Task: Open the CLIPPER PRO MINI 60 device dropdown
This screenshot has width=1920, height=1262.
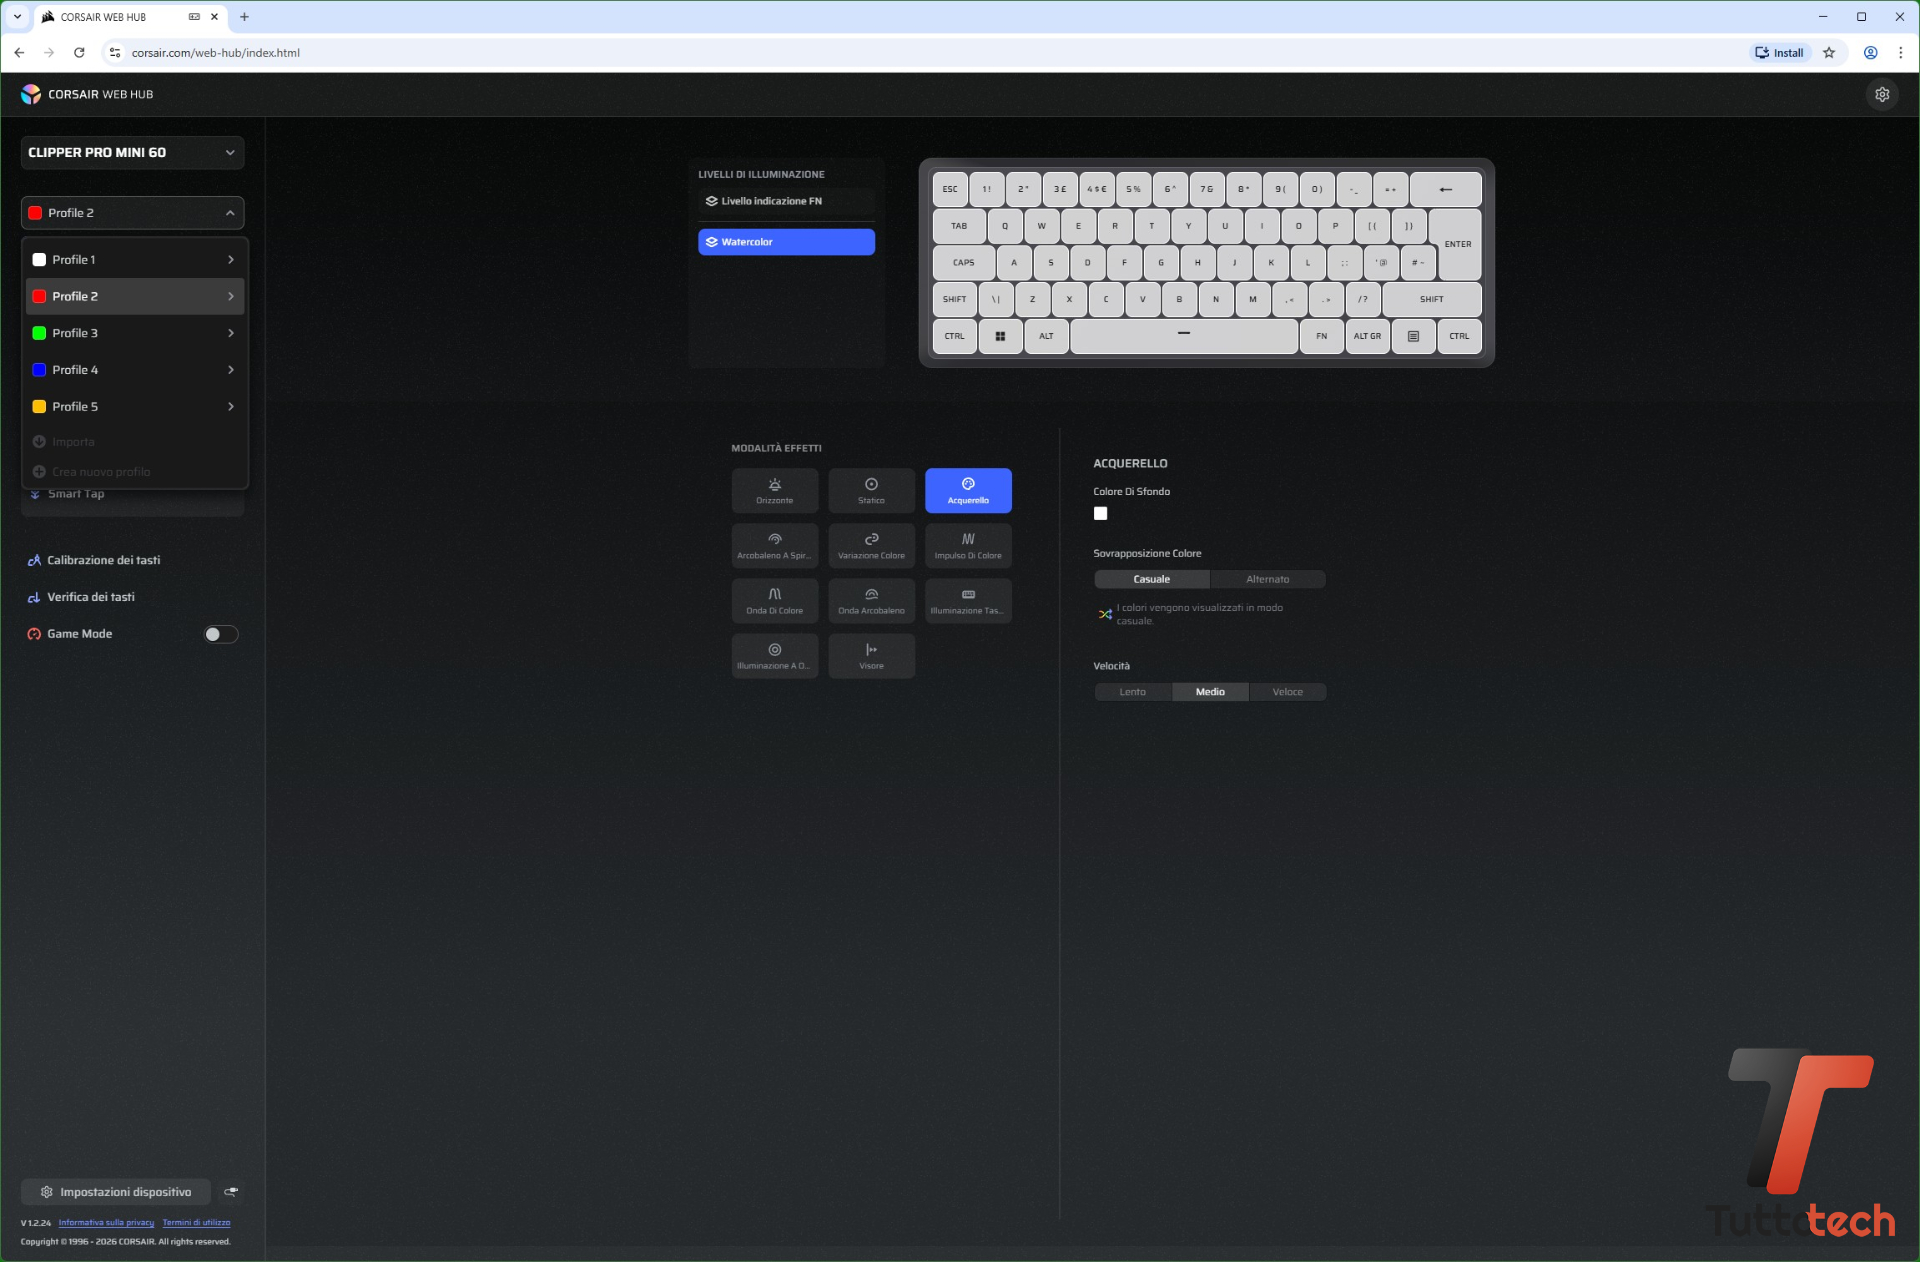Action: [x=132, y=152]
